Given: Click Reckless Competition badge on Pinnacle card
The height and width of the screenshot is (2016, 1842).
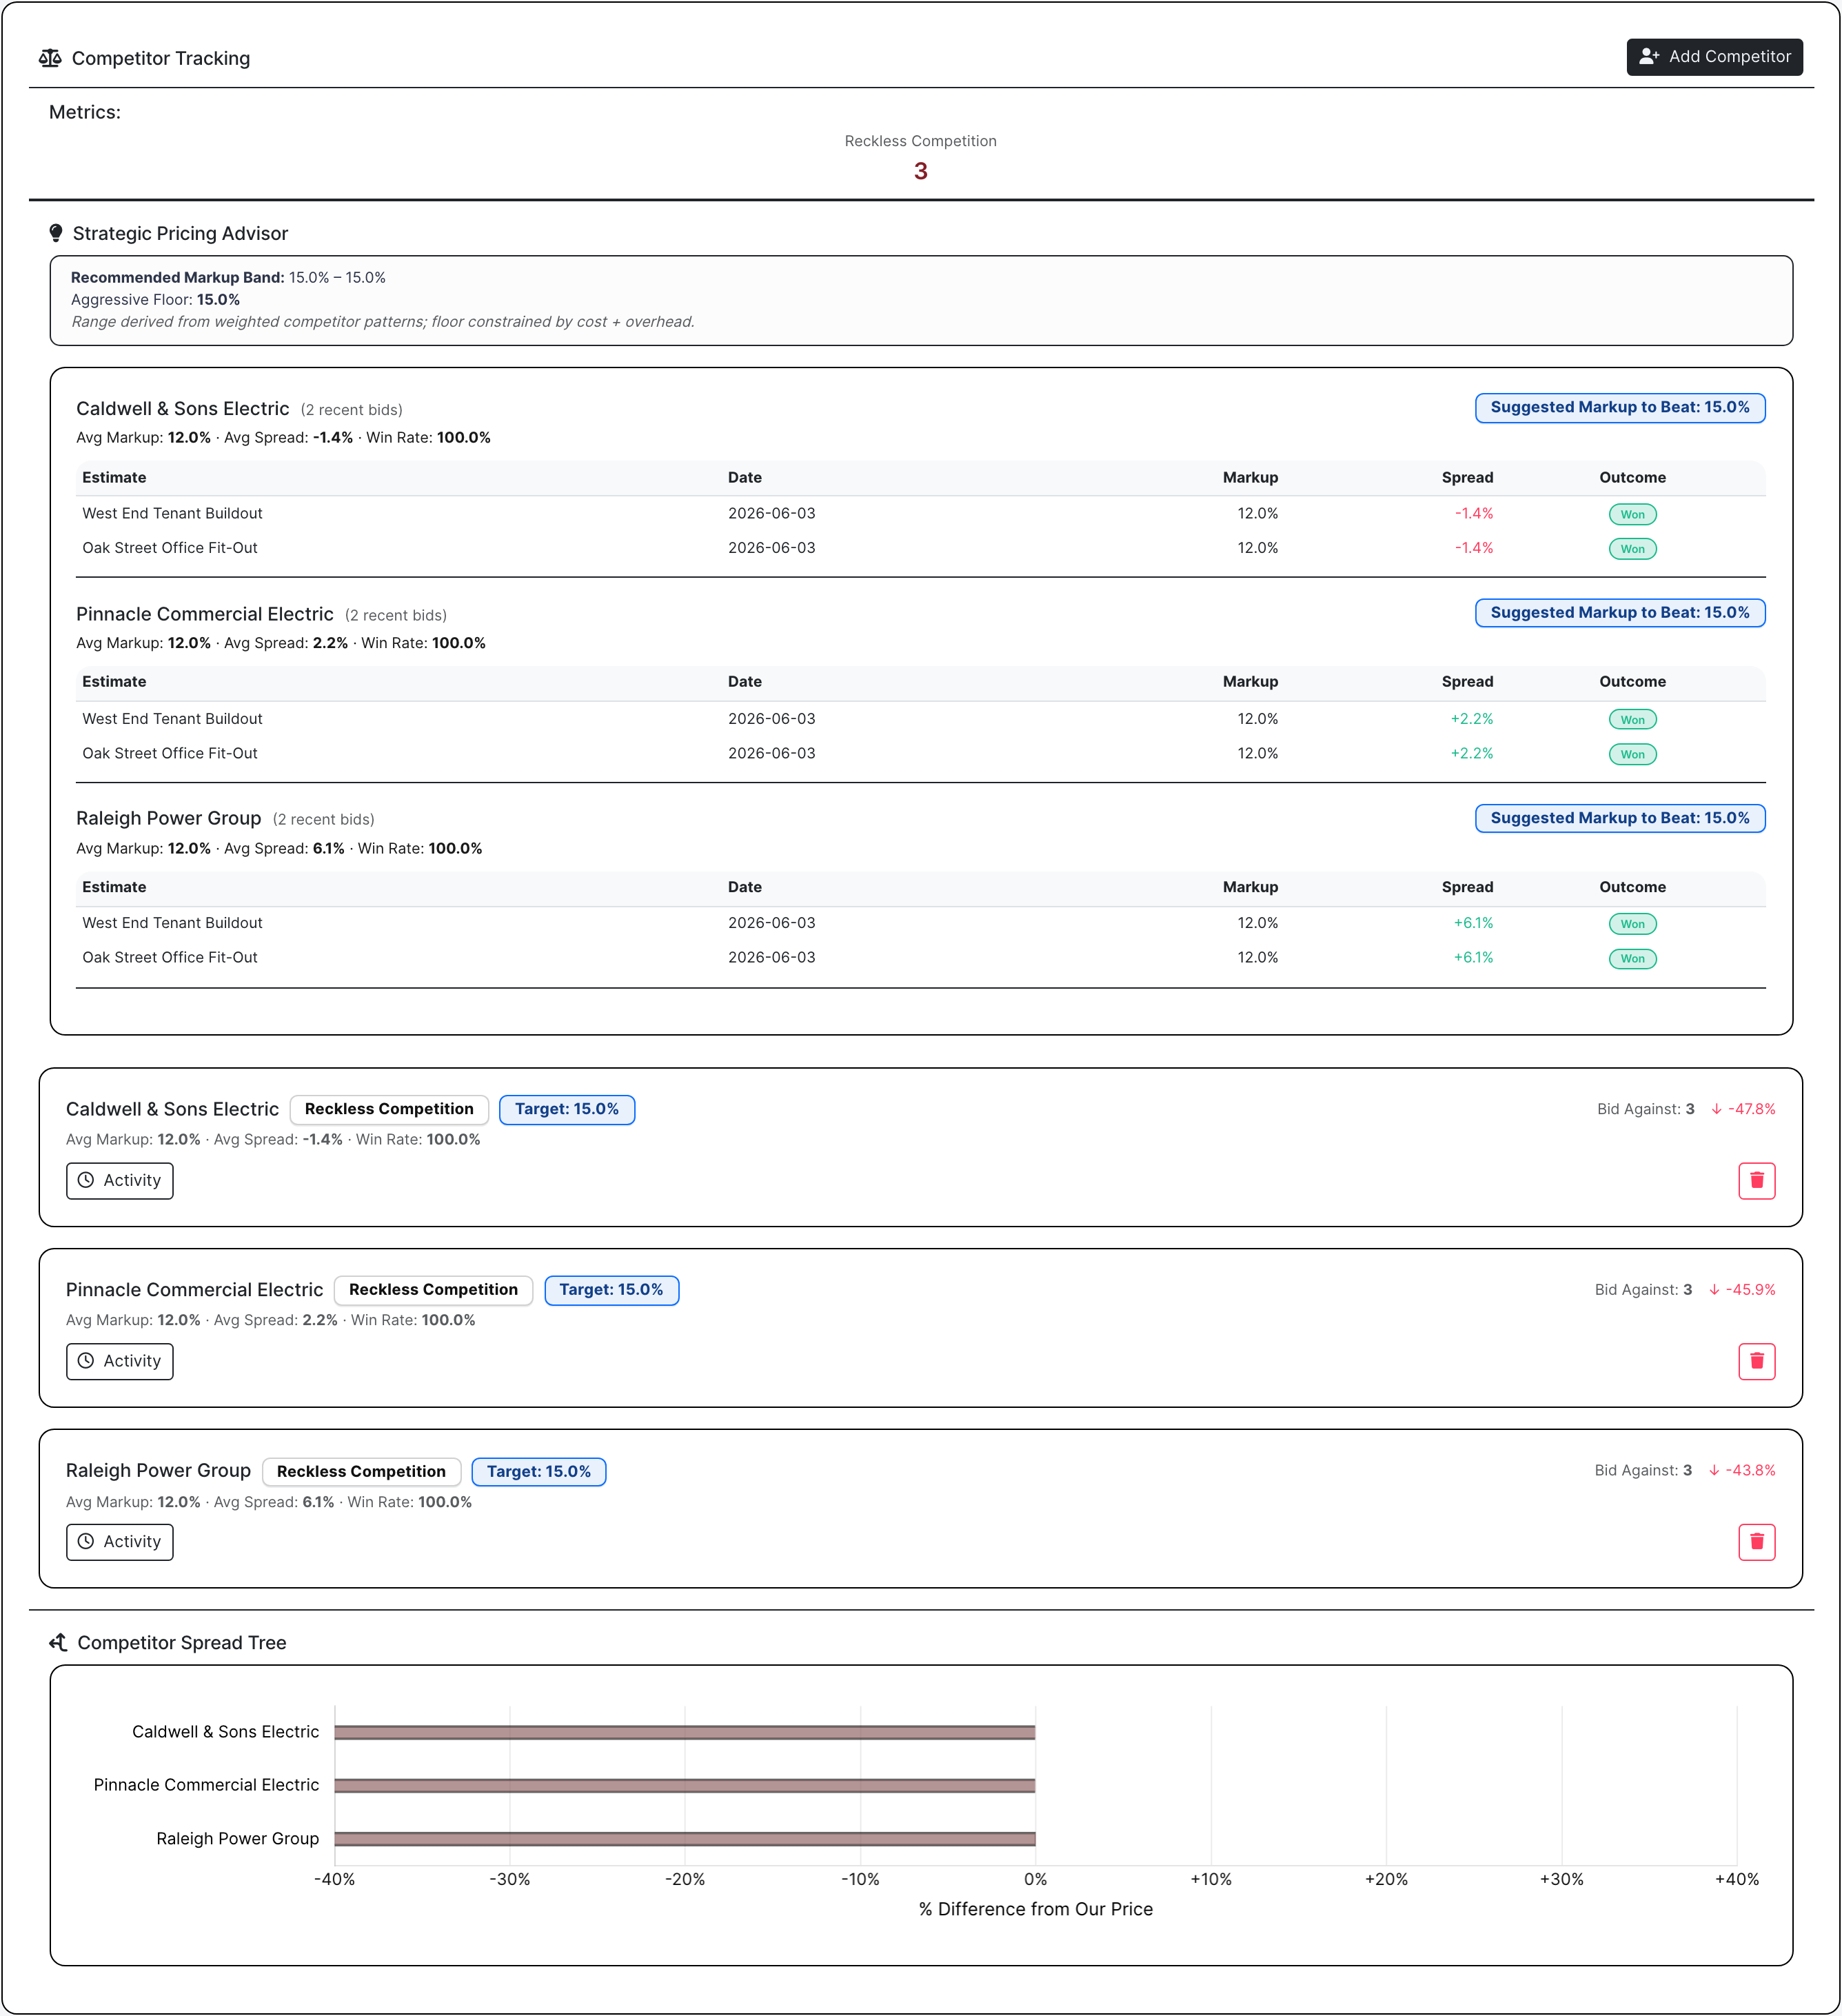Looking at the screenshot, I should (x=433, y=1289).
